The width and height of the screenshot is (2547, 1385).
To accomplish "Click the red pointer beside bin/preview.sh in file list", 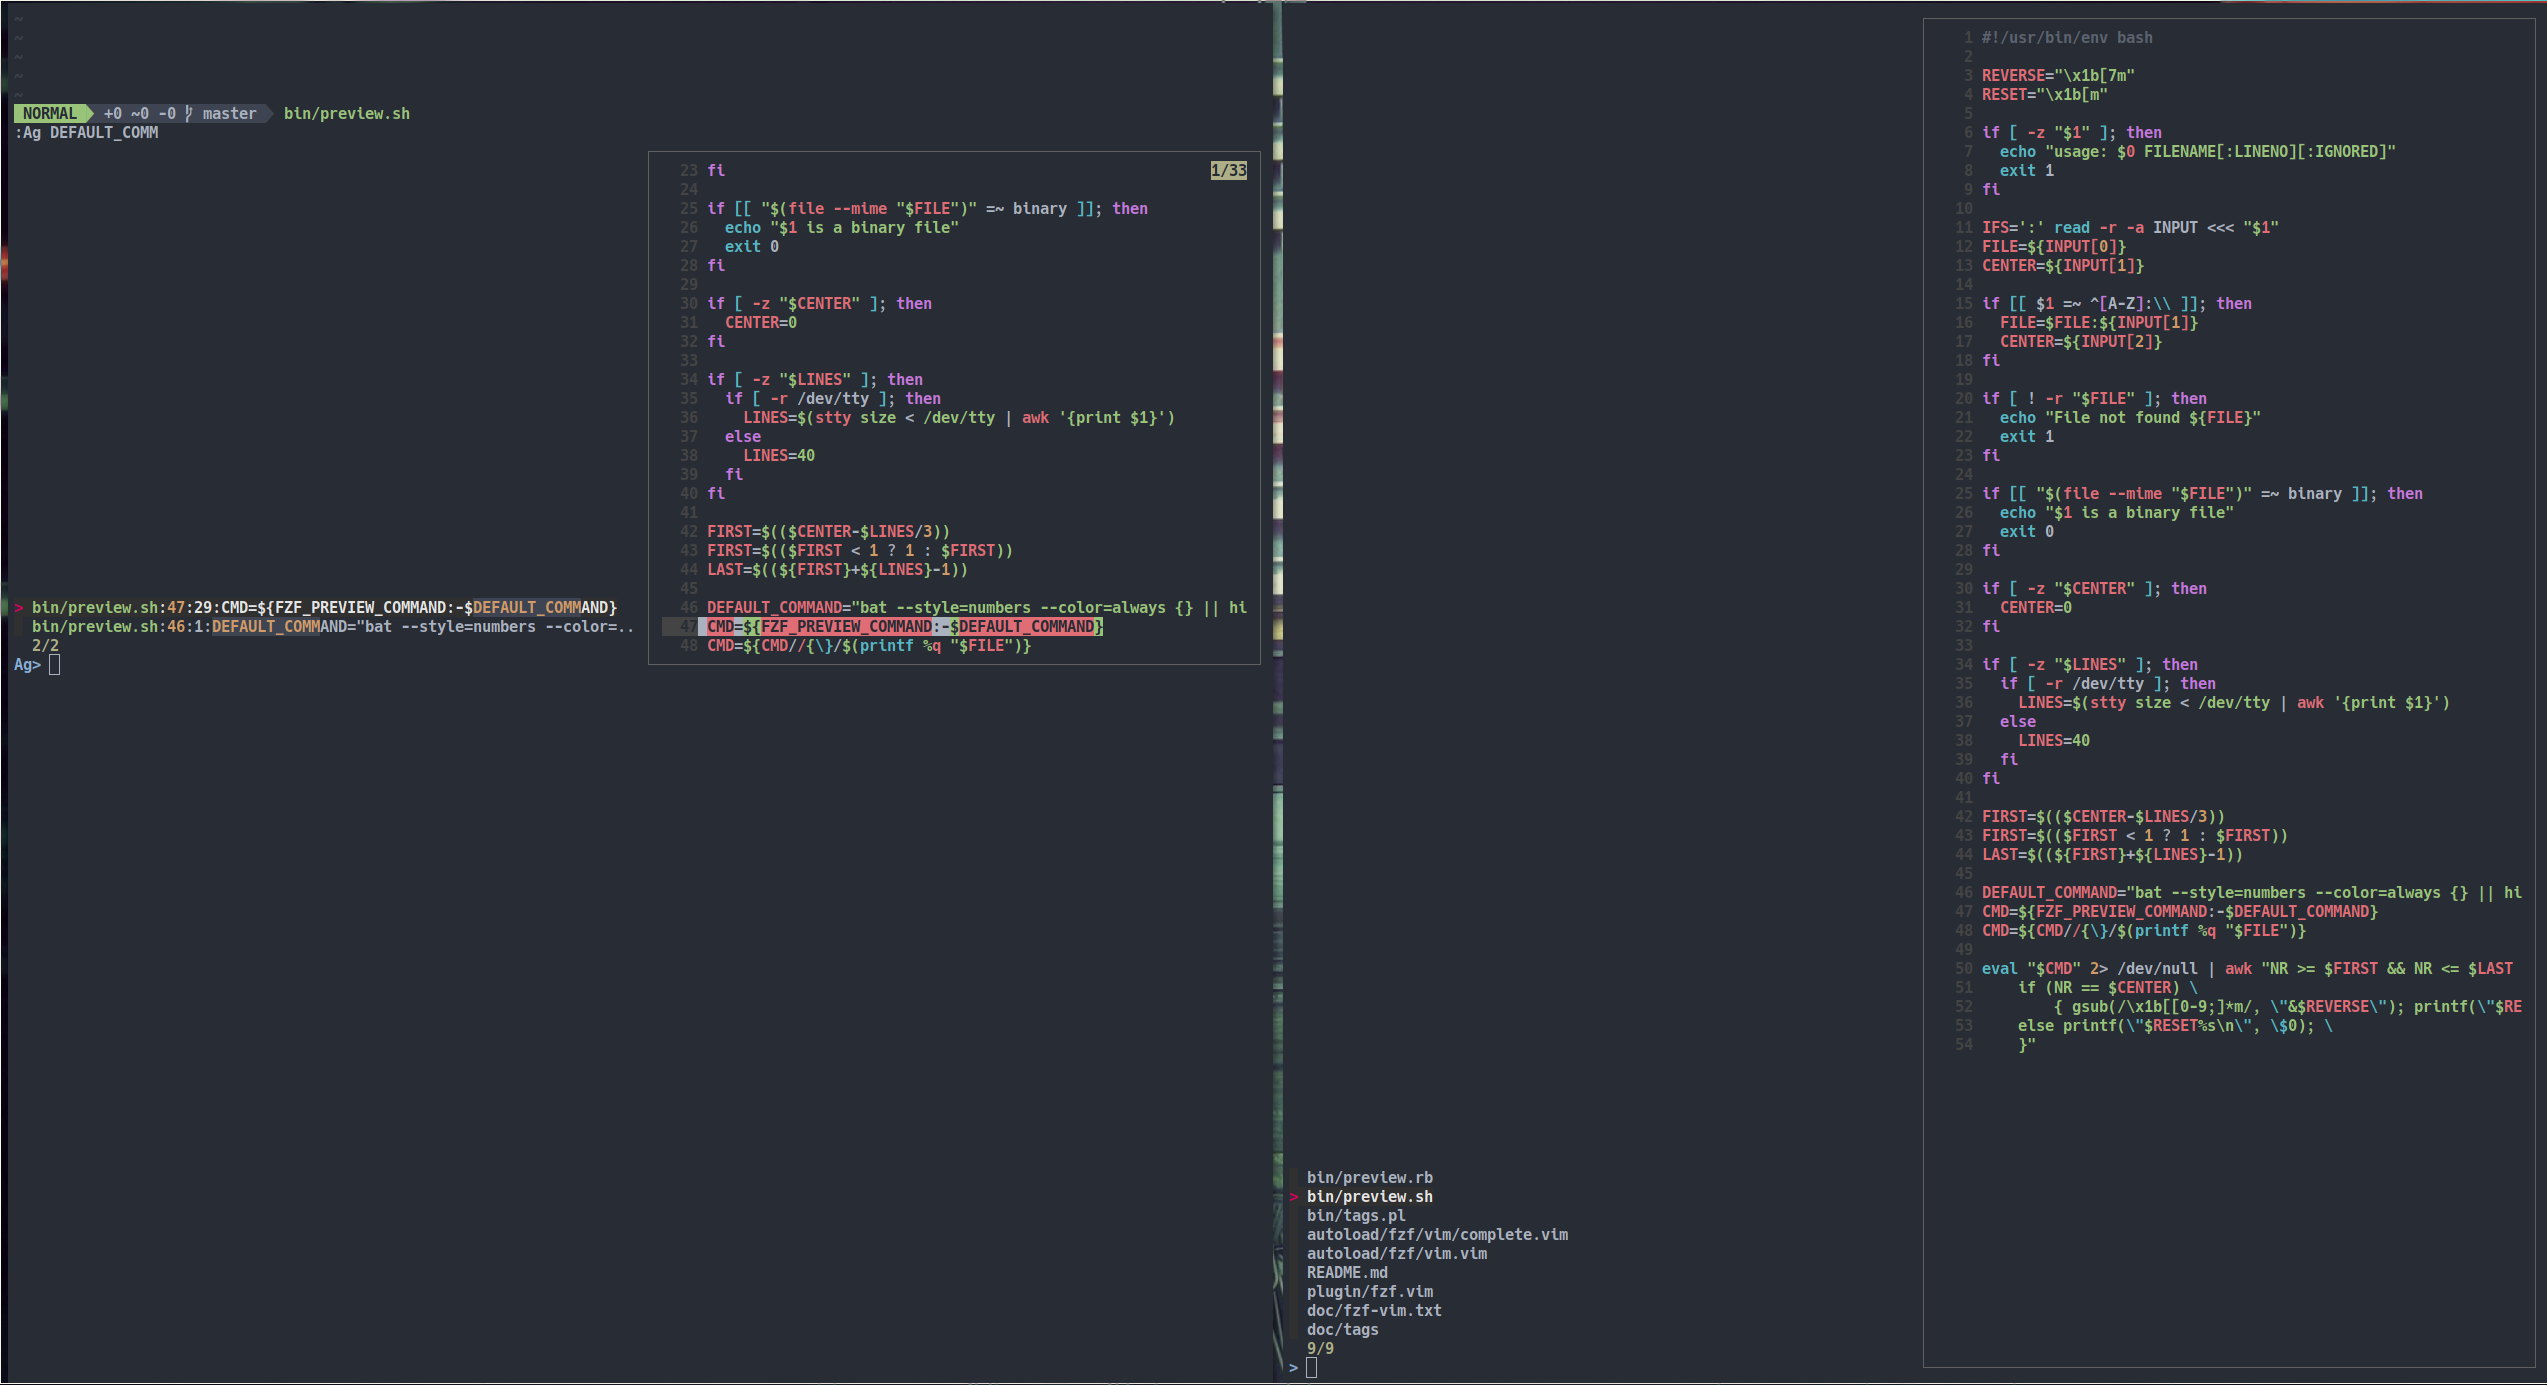I will [1294, 1197].
